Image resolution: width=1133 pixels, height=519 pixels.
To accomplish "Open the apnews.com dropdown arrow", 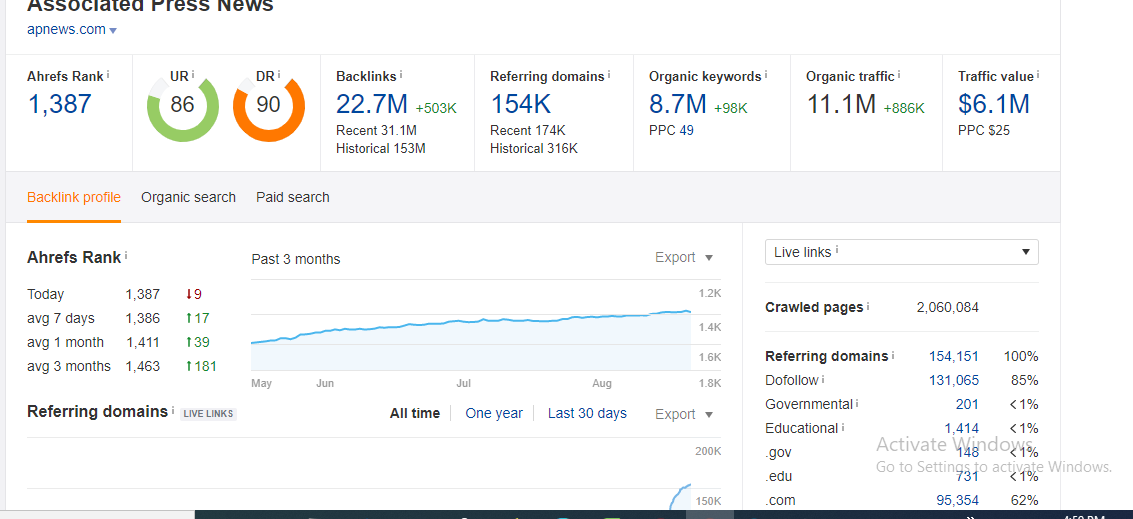I will click(x=113, y=30).
